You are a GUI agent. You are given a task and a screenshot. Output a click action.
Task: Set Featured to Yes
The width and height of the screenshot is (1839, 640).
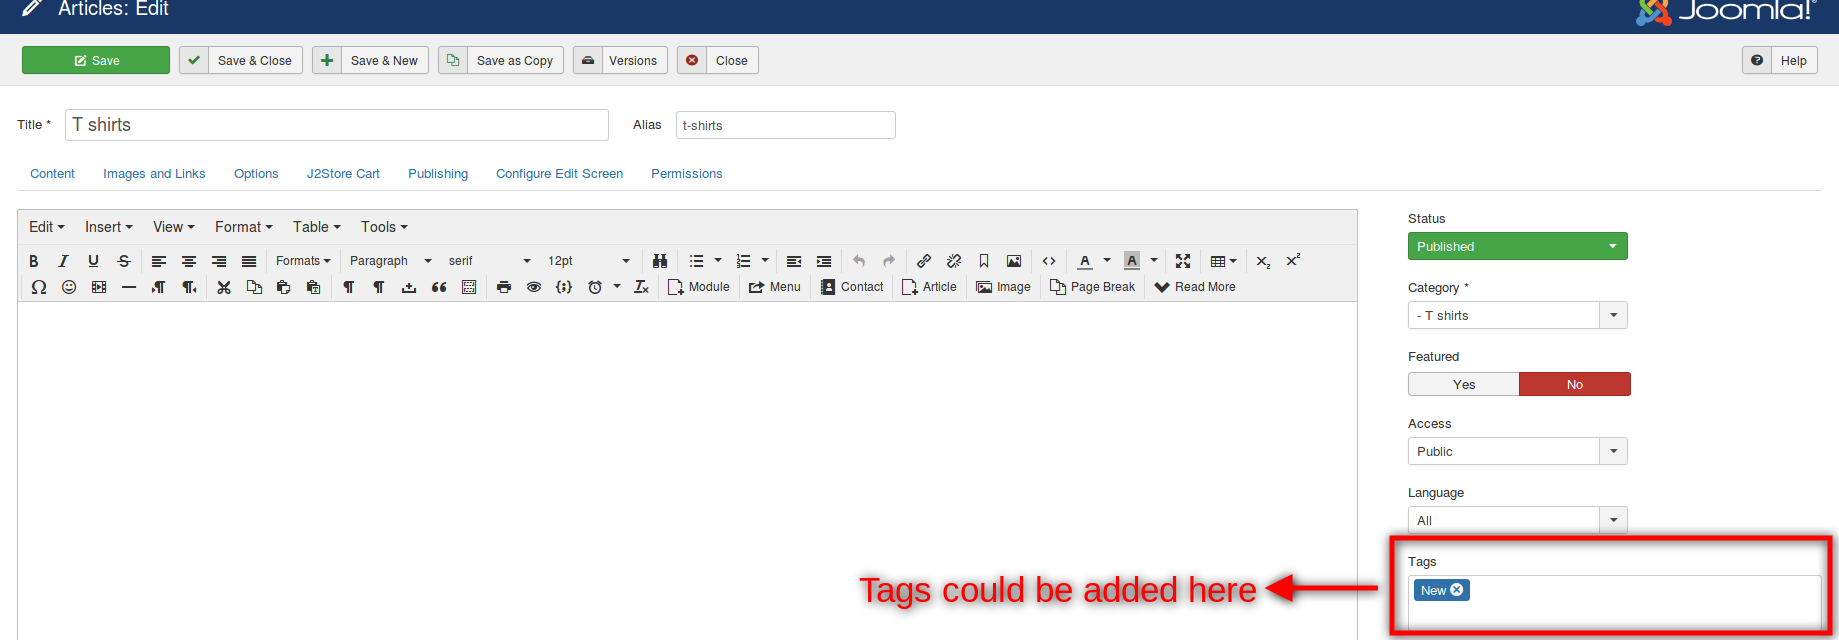(x=1464, y=385)
